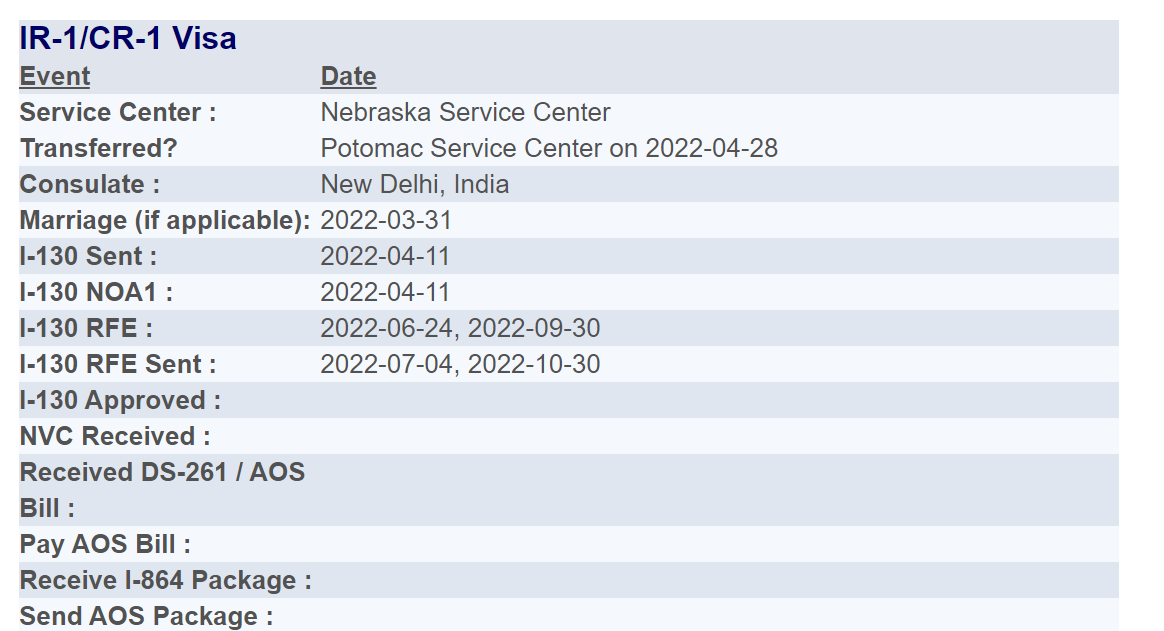
Task: Click the Service Center row label
Action: tap(118, 112)
